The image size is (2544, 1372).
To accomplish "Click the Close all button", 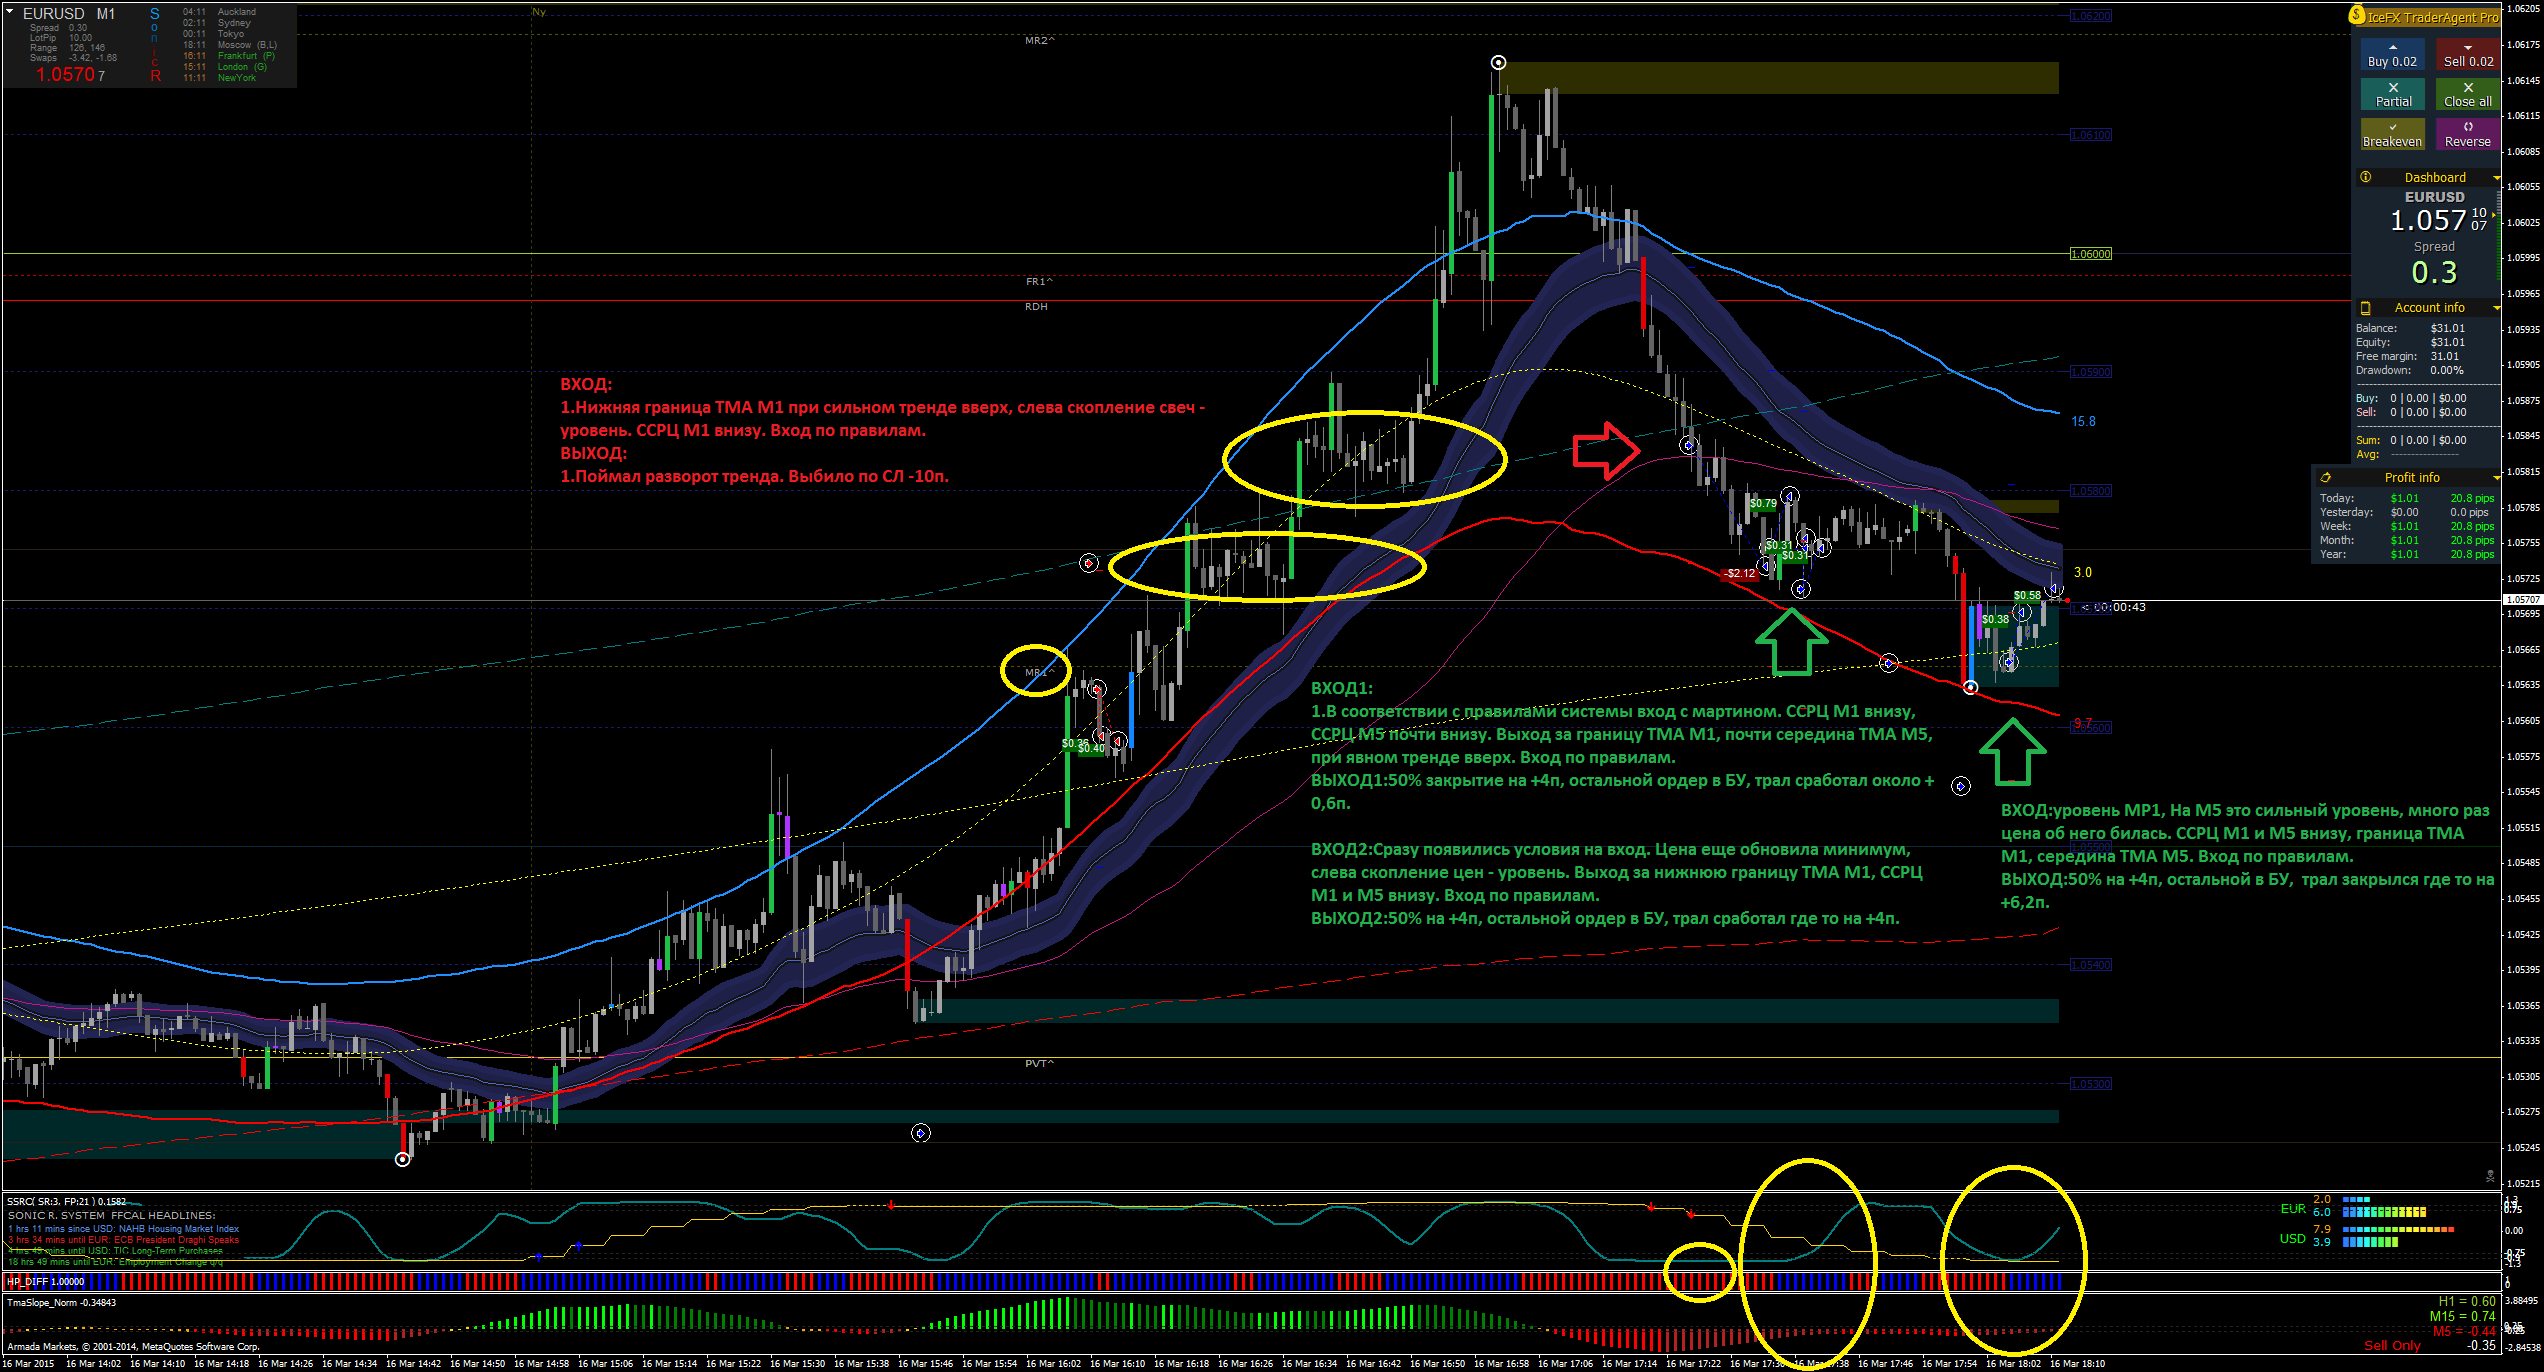I will click(x=2468, y=94).
